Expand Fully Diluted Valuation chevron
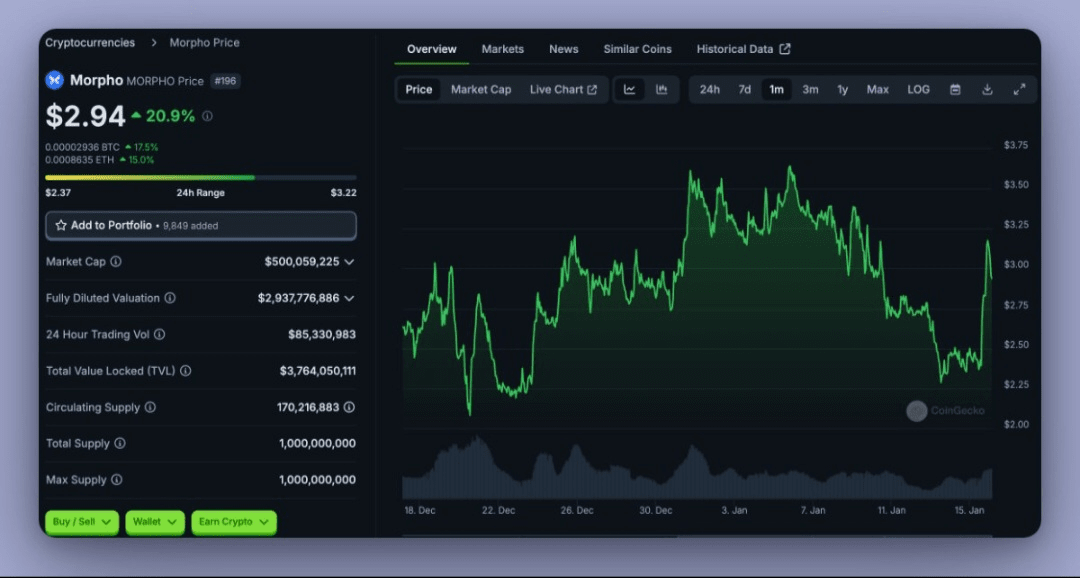The height and width of the screenshot is (578, 1080). pyautogui.click(x=349, y=298)
